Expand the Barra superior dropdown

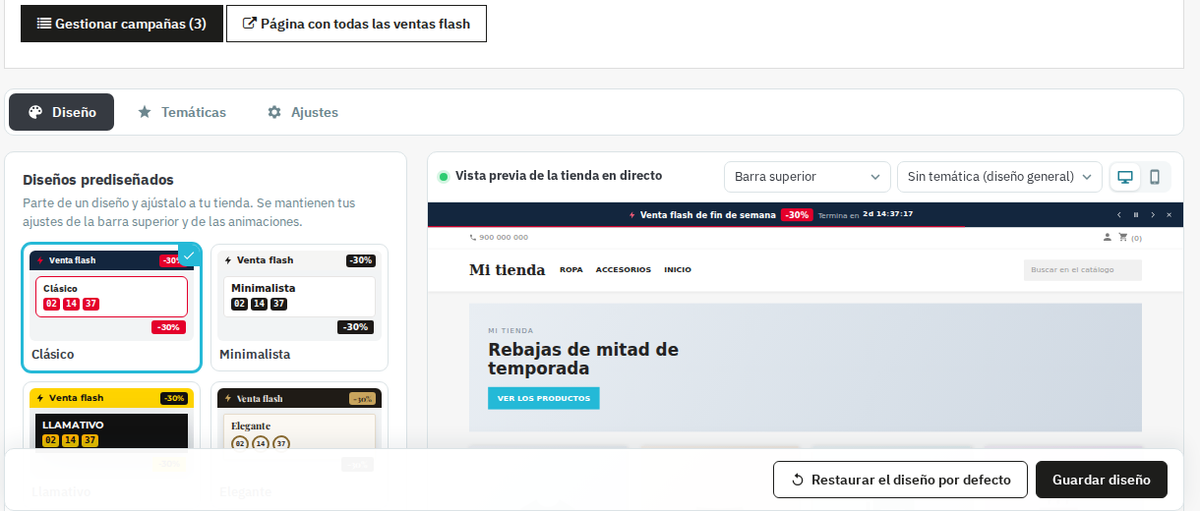coord(807,177)
